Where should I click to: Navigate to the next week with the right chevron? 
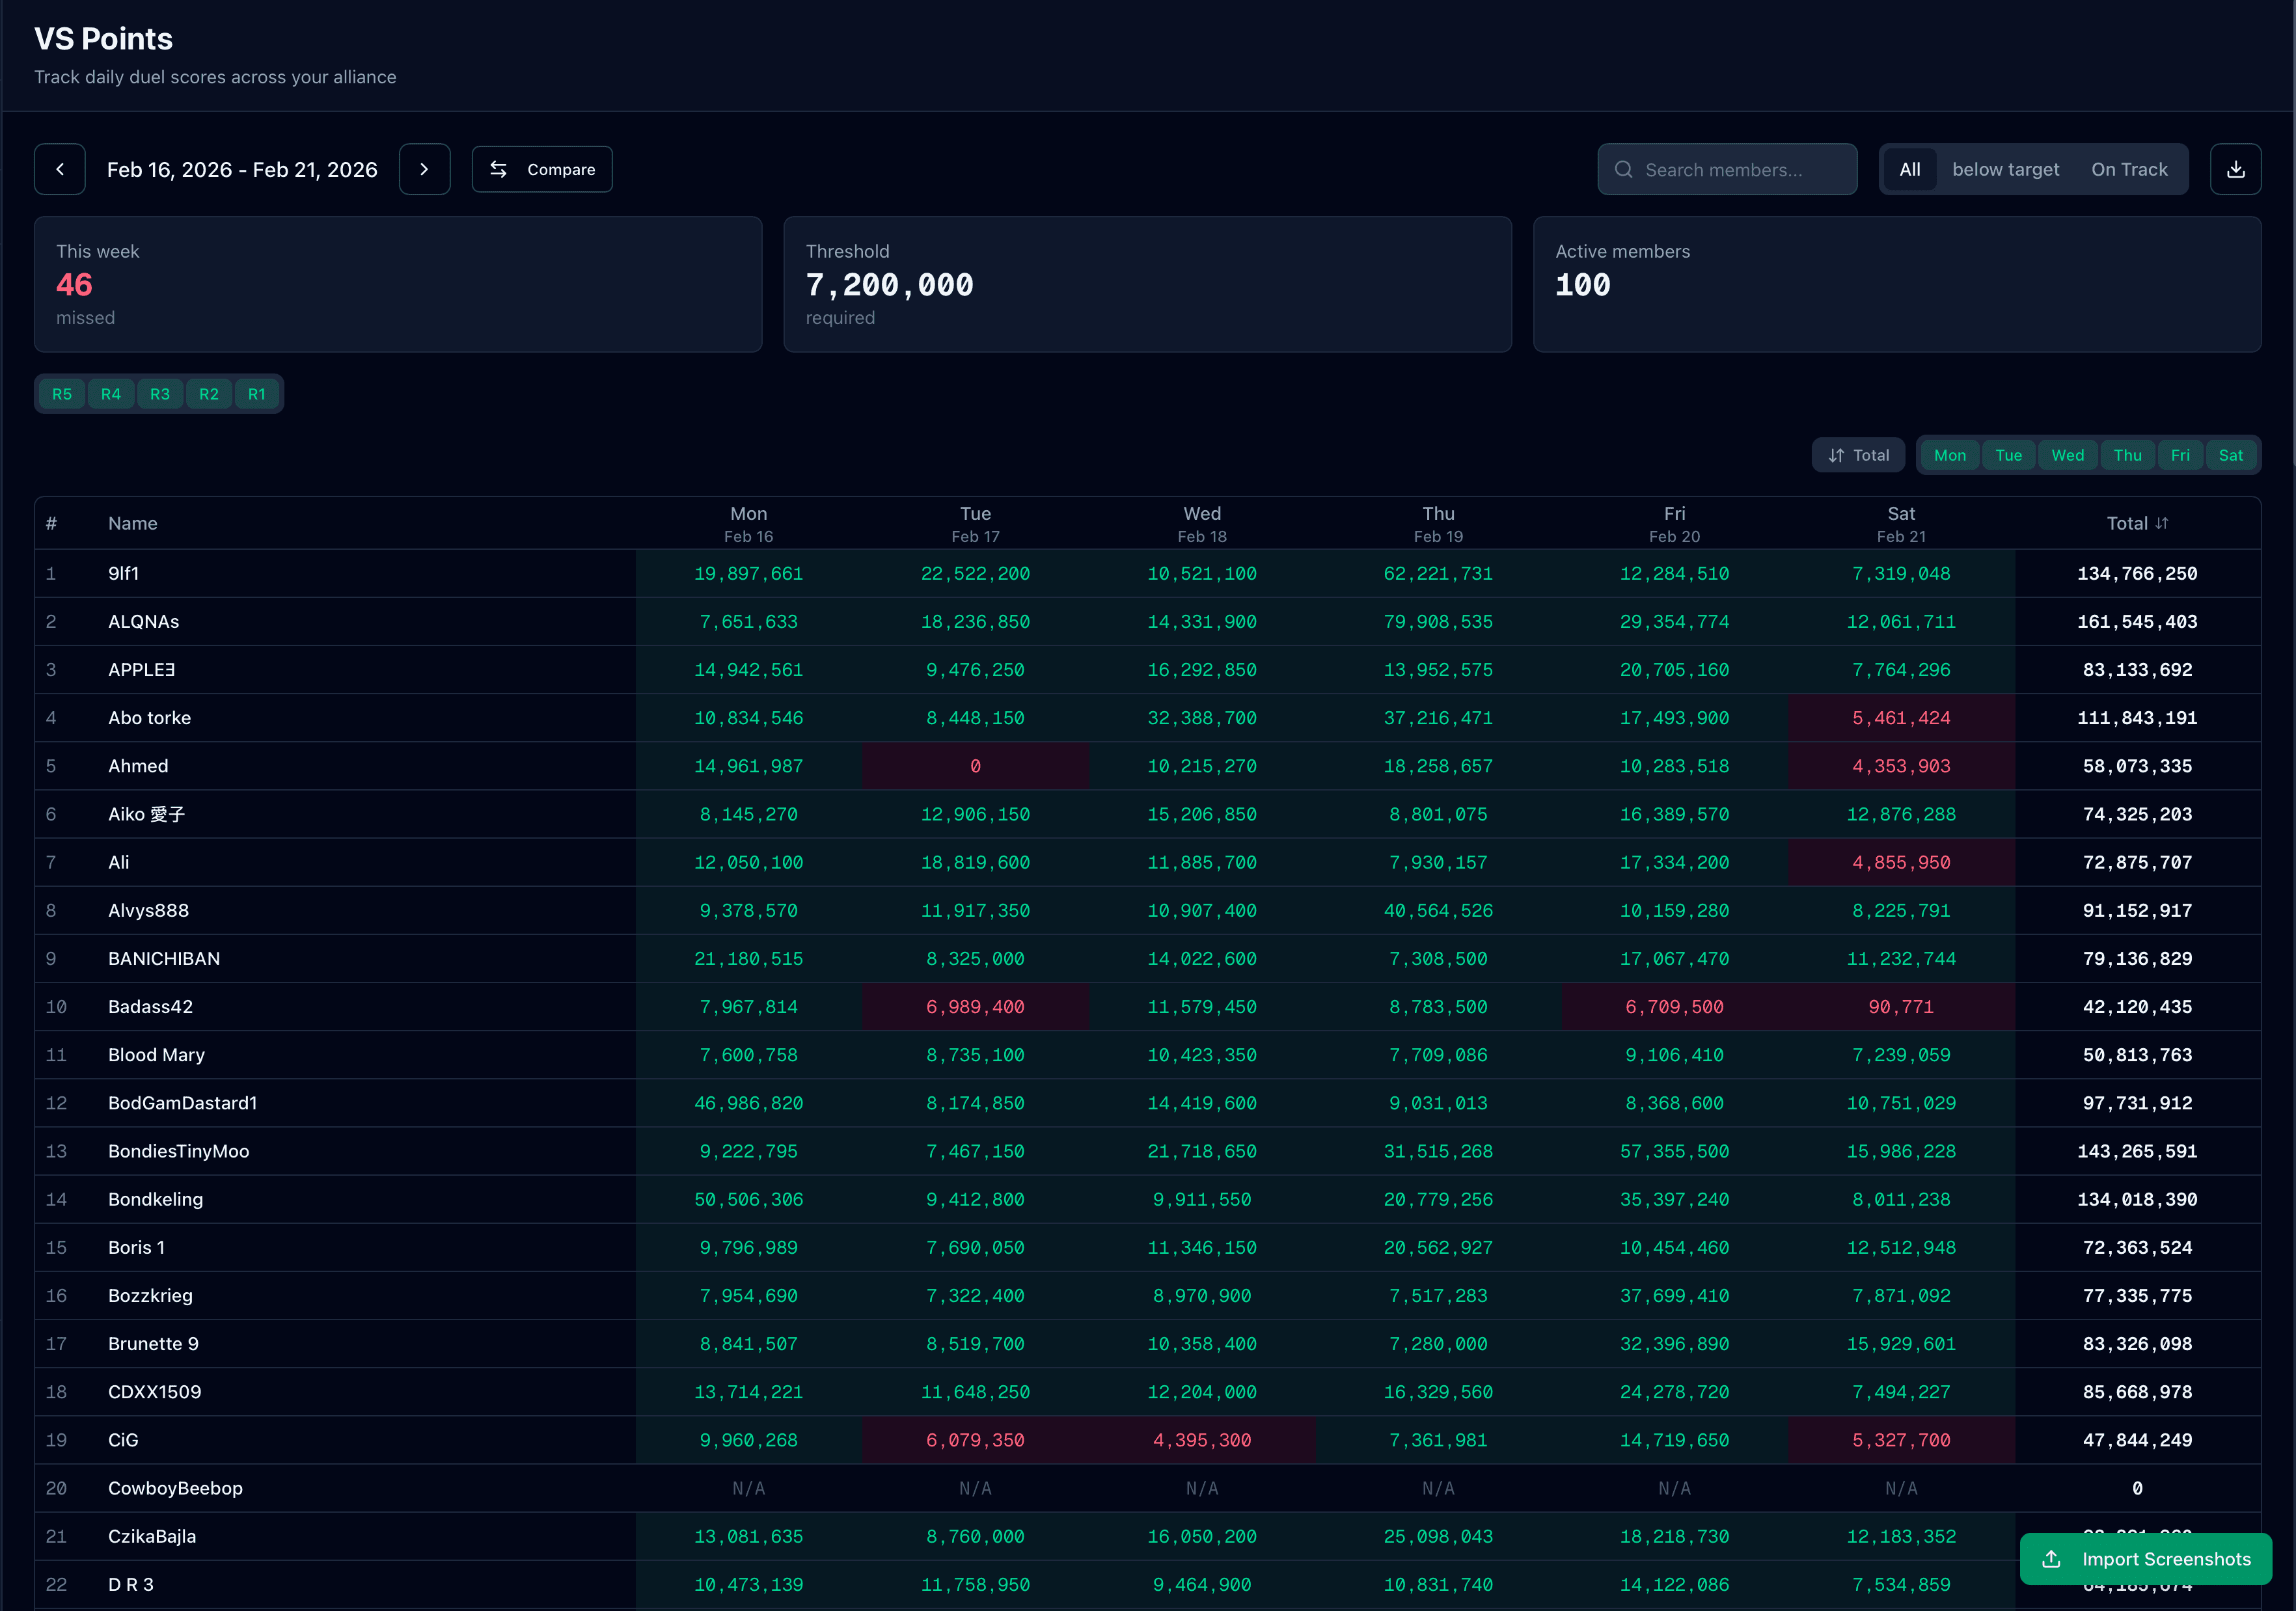tap(424, 169)
